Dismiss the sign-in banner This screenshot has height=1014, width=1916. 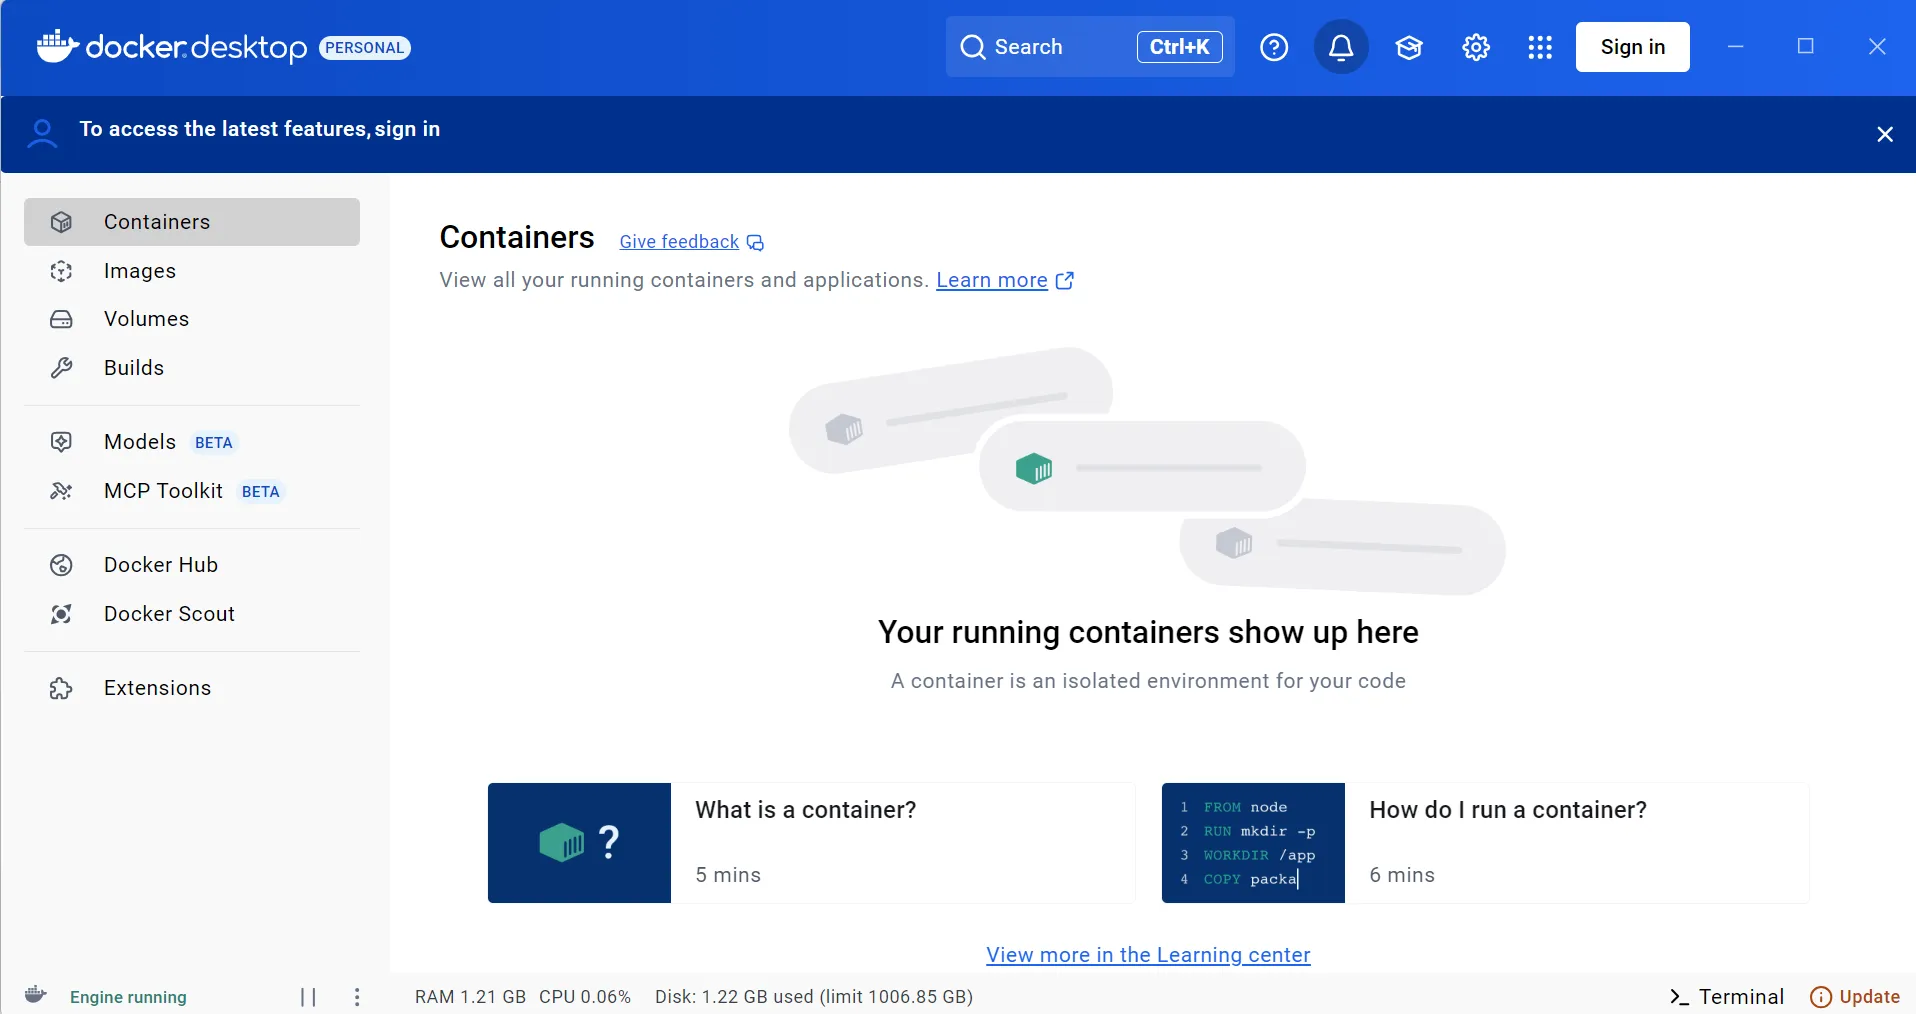point(1885,134)
